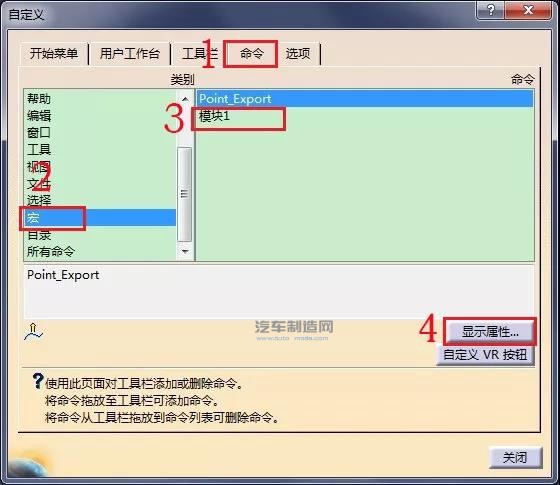560x485 pixels.
Task: Select 帮助 in the category list
Action: [39, 98]
